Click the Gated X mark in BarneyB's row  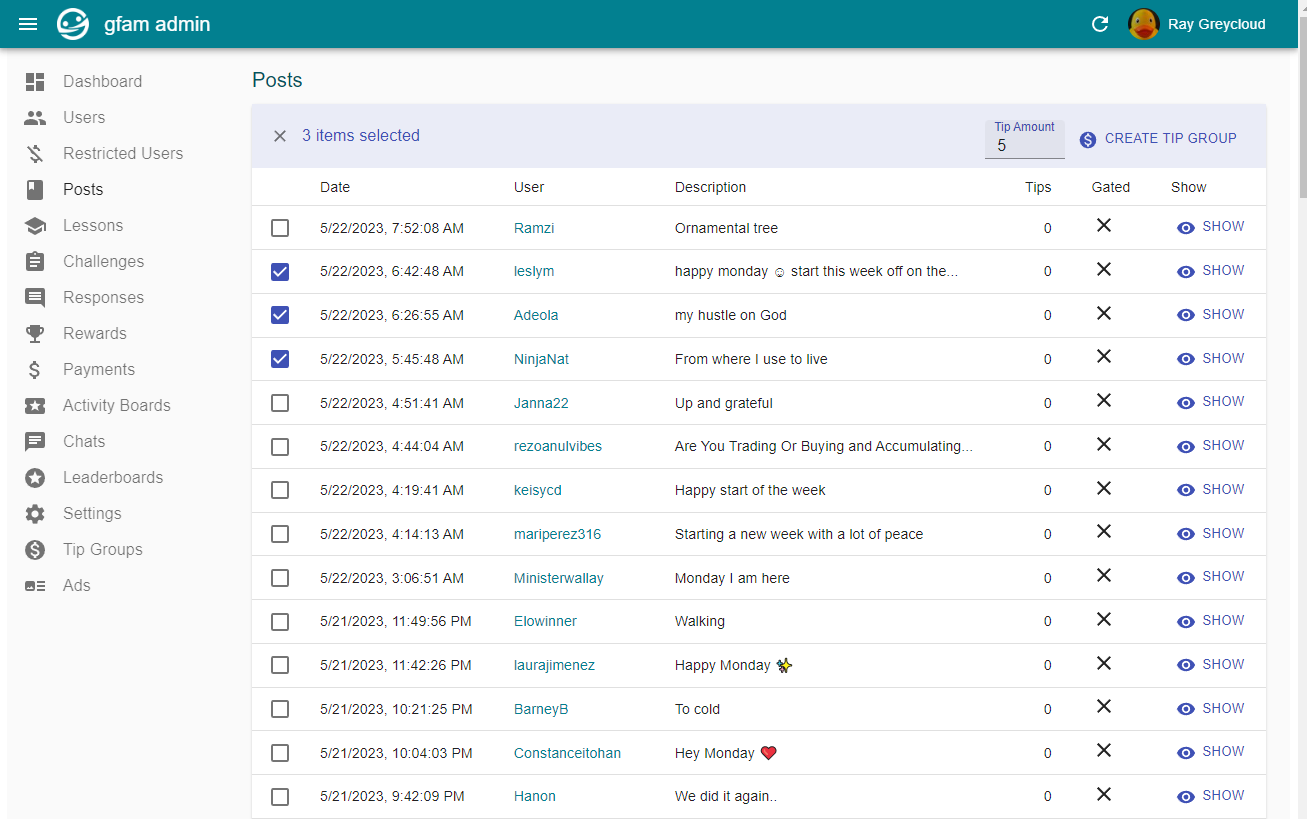(1104, 707)
